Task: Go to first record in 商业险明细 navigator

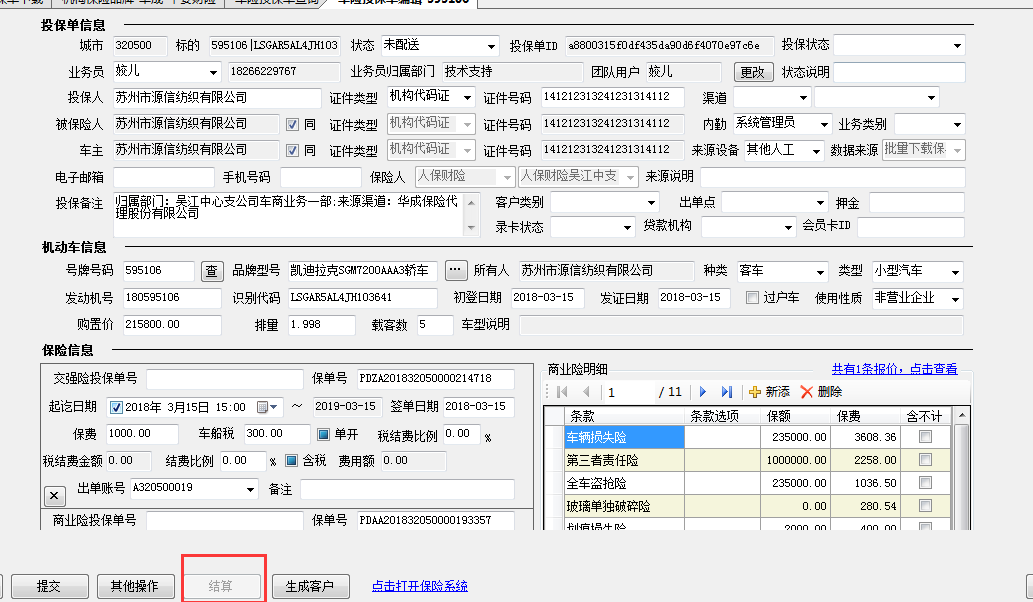Action: (562, 392)
